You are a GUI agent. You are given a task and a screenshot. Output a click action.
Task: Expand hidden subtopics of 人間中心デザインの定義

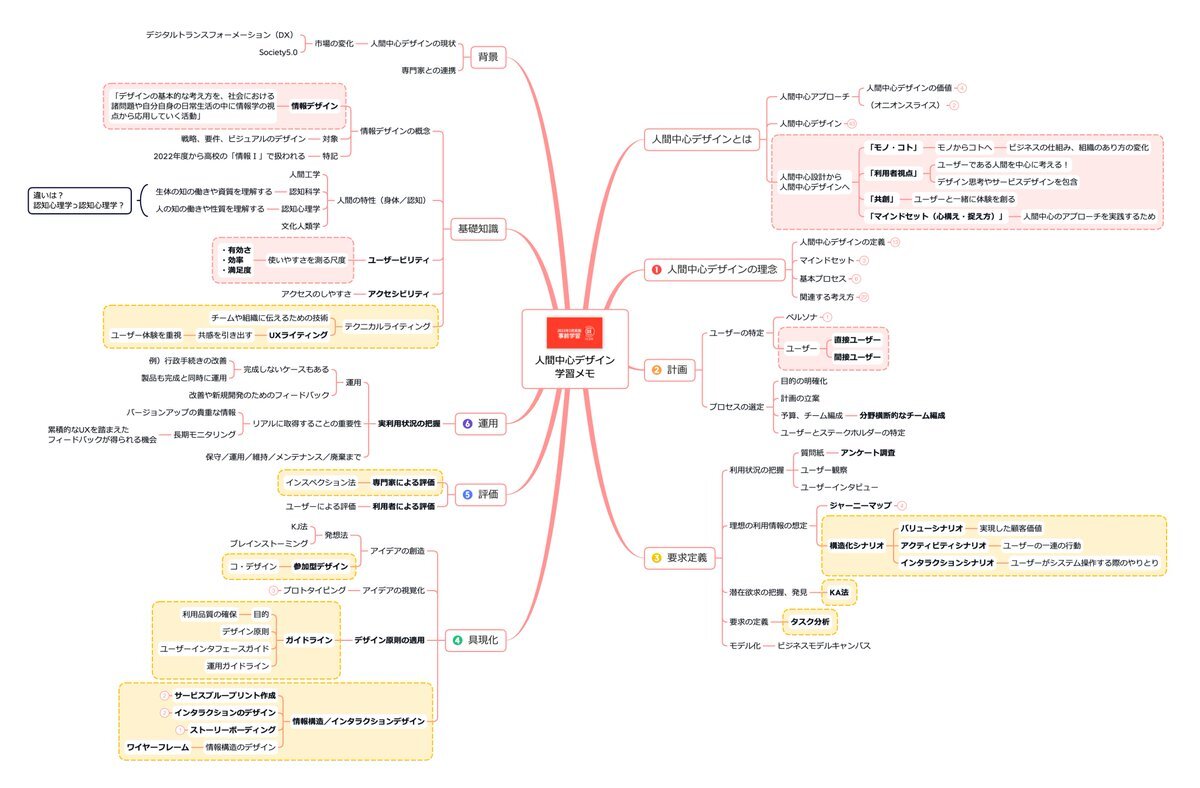[895, 242]
